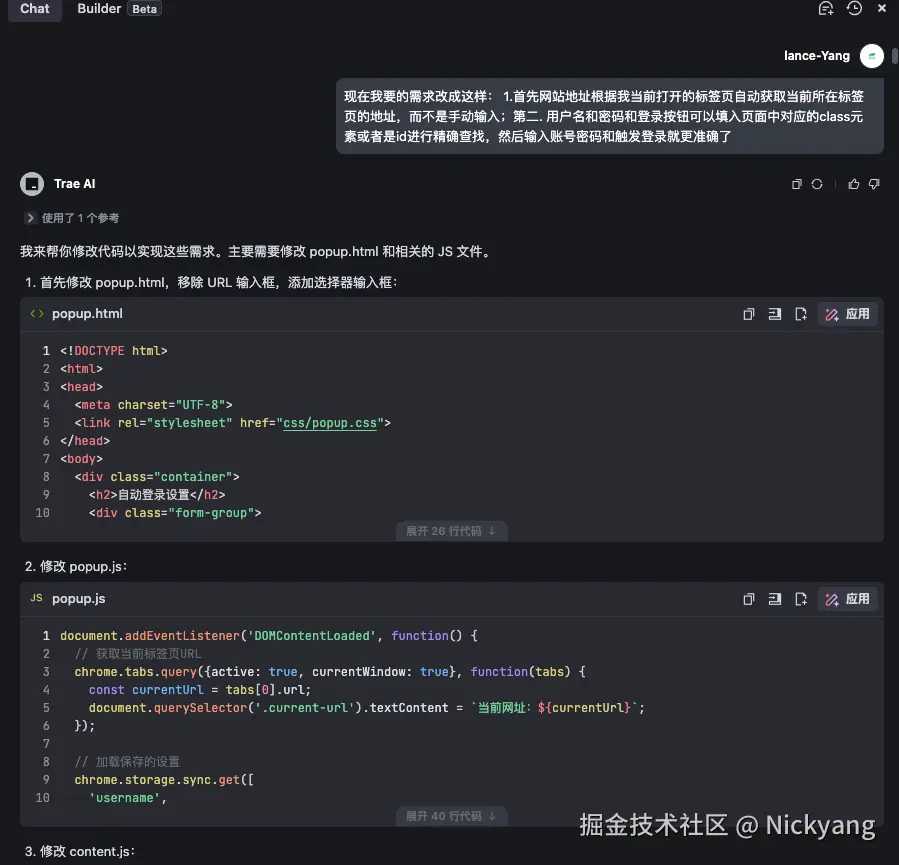Expand 40 more lines of popup.js
This screenshot has height=865, width=899.
click(451, 816)
